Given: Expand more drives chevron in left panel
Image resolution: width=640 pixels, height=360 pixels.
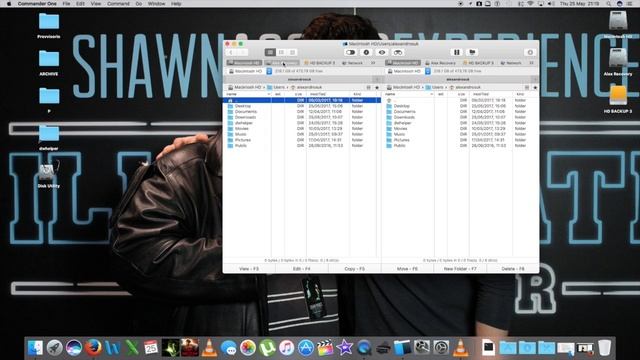Looking at the screenshot, I should pos(373,63).
